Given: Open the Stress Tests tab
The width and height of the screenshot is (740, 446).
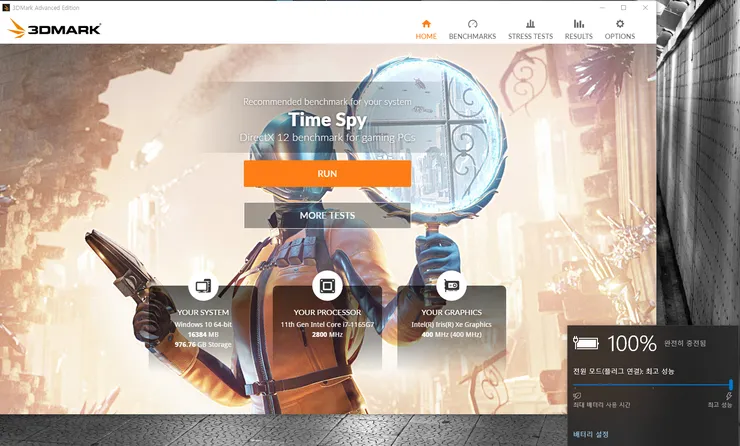Looking at the screenshot, I should (x=530, y=29).
